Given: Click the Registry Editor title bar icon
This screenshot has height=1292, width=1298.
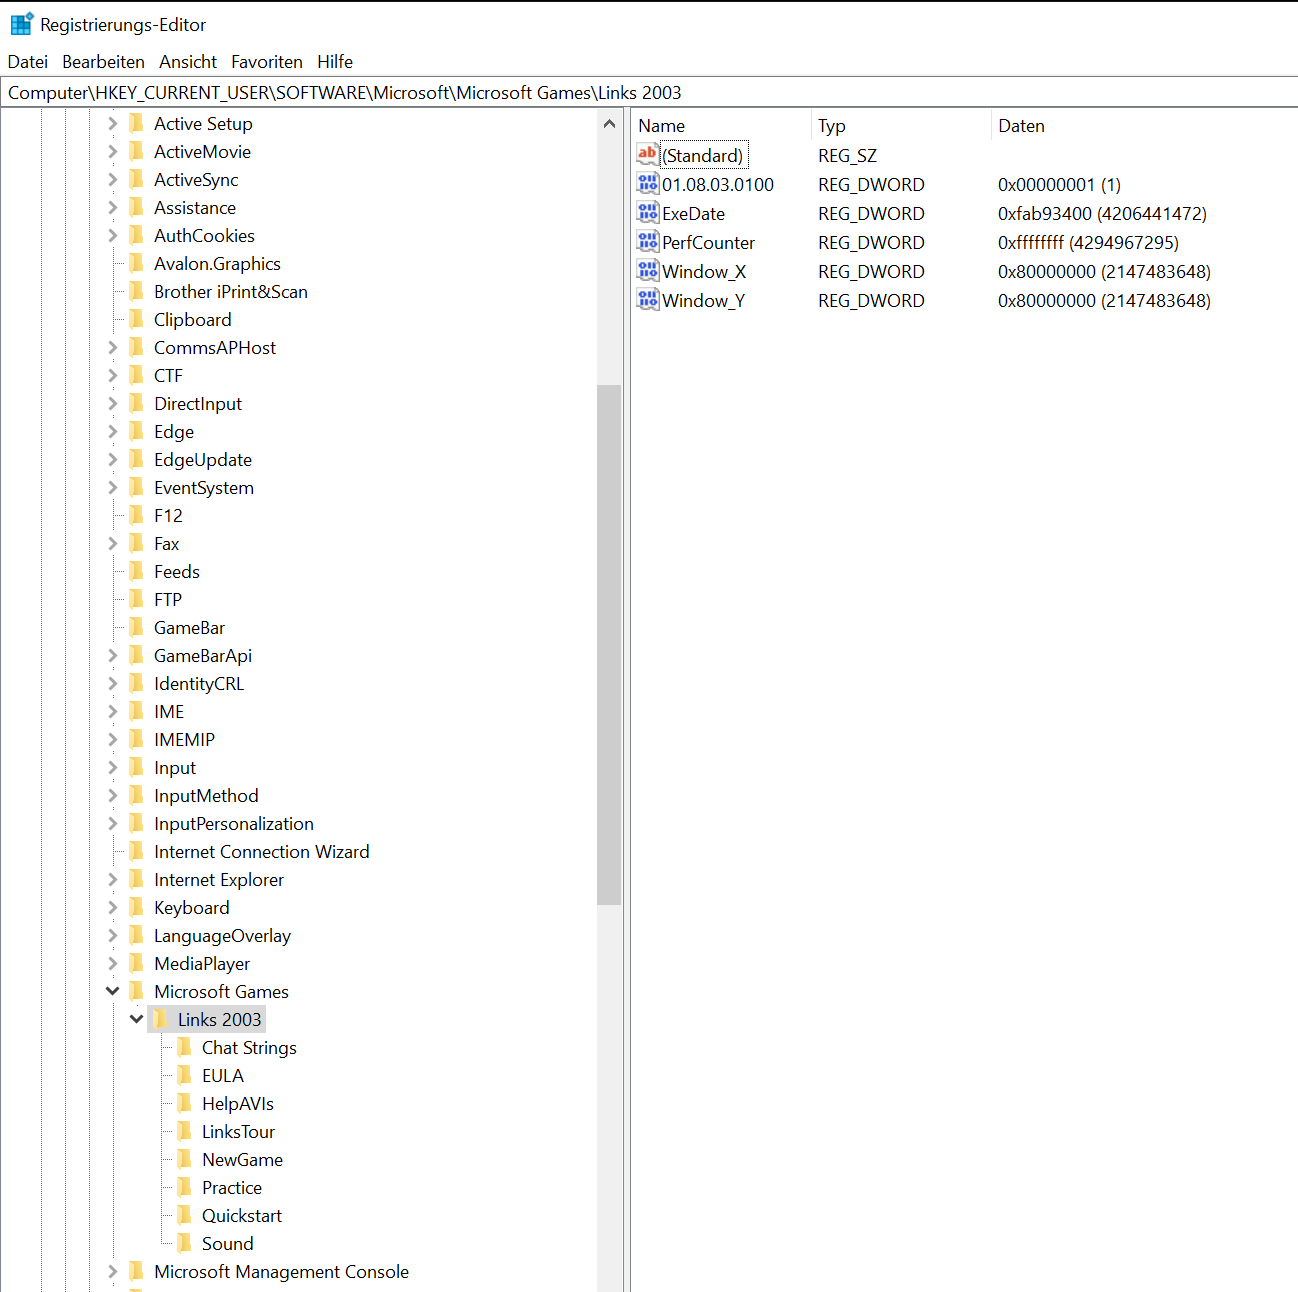Looking at the screenshot, I should [21, 24].
